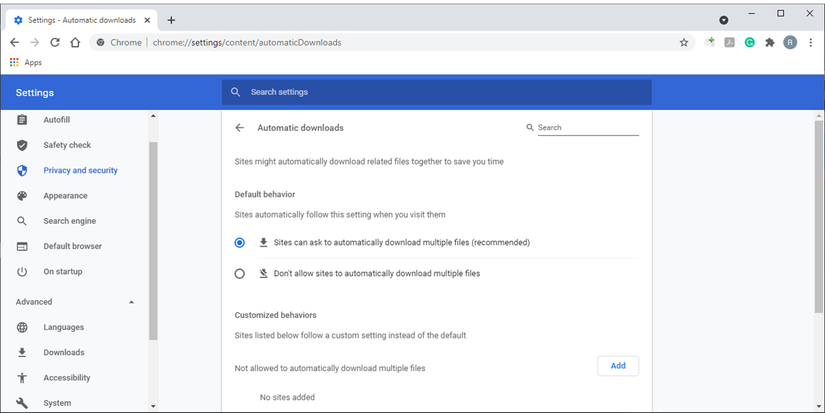Open Safety check settings

point(67,145)
